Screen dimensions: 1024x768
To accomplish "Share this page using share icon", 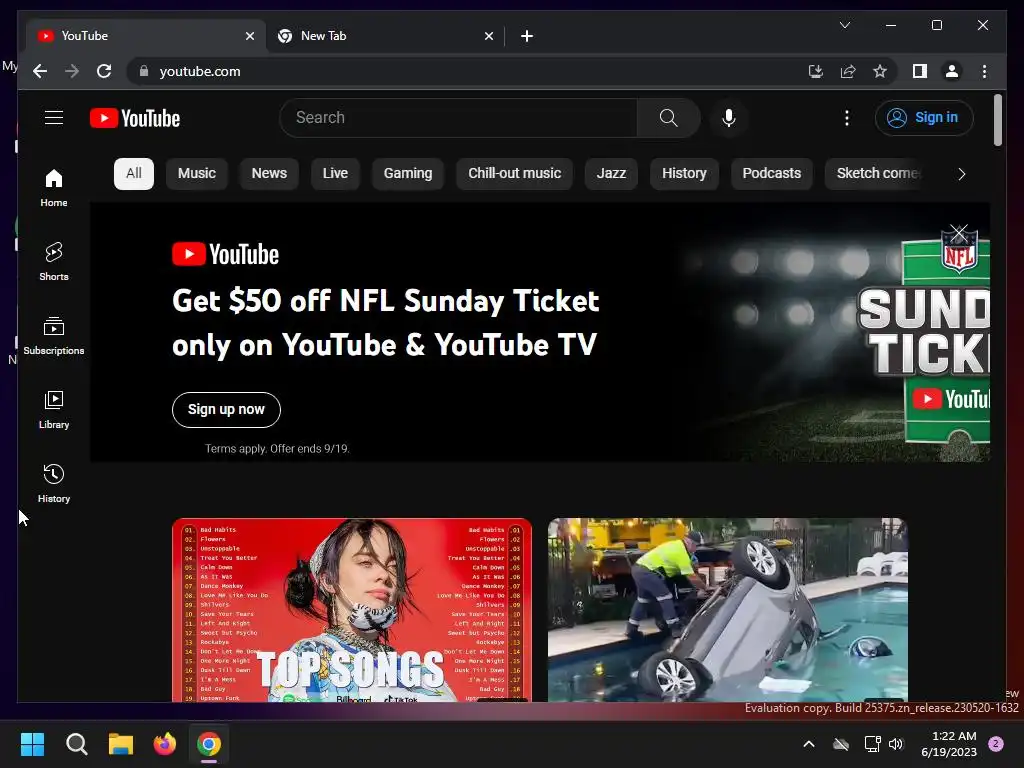I will 848,71.
